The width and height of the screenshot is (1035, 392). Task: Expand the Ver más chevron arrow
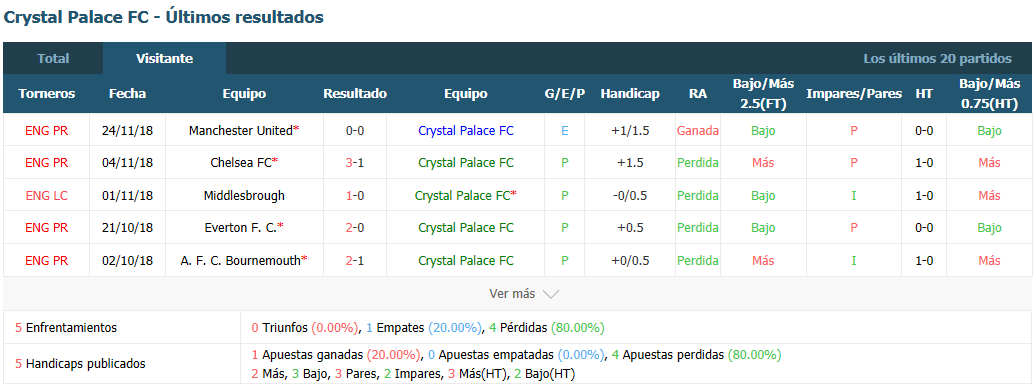551,294
